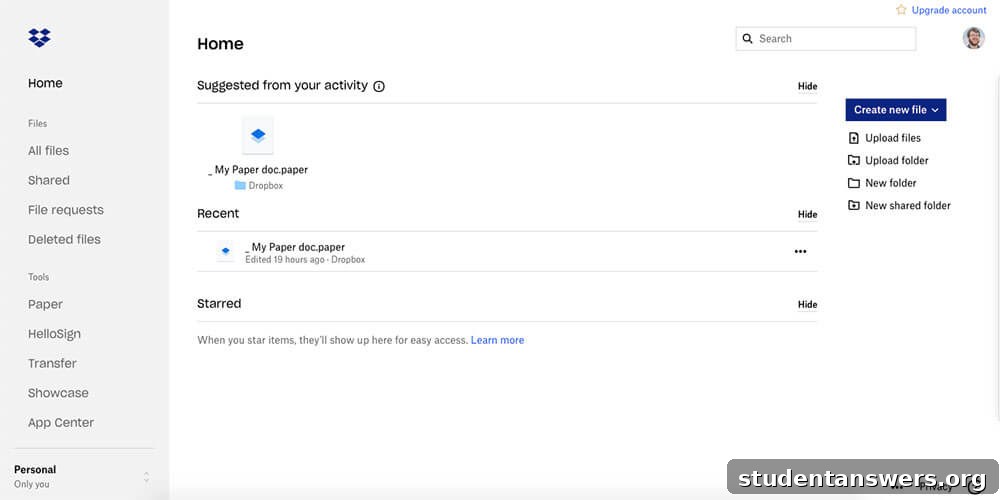Click the Learn more link

[x=497, y=340]
